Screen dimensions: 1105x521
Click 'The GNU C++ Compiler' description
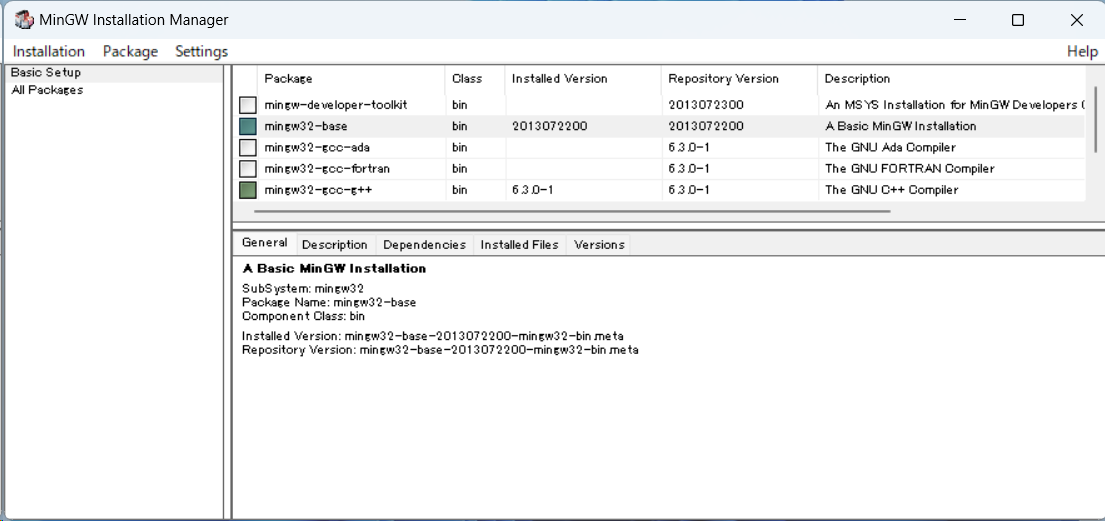point(891,190)
